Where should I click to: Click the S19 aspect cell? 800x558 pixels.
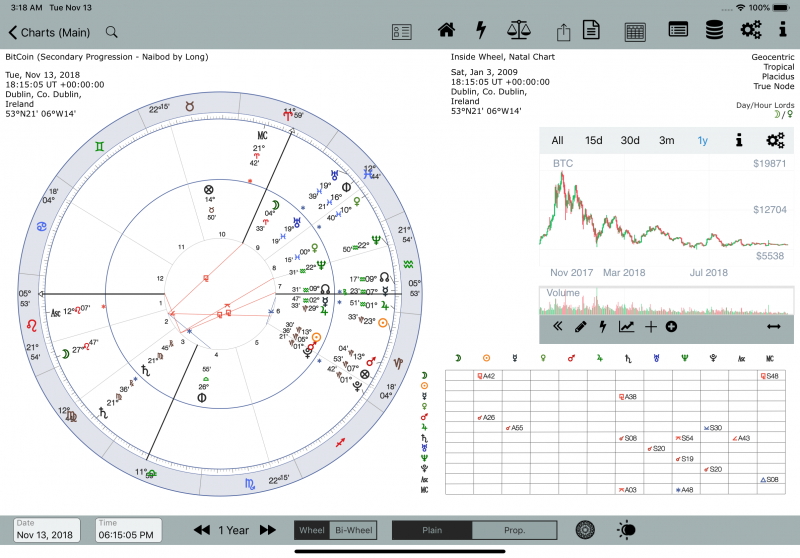(686, 459)
